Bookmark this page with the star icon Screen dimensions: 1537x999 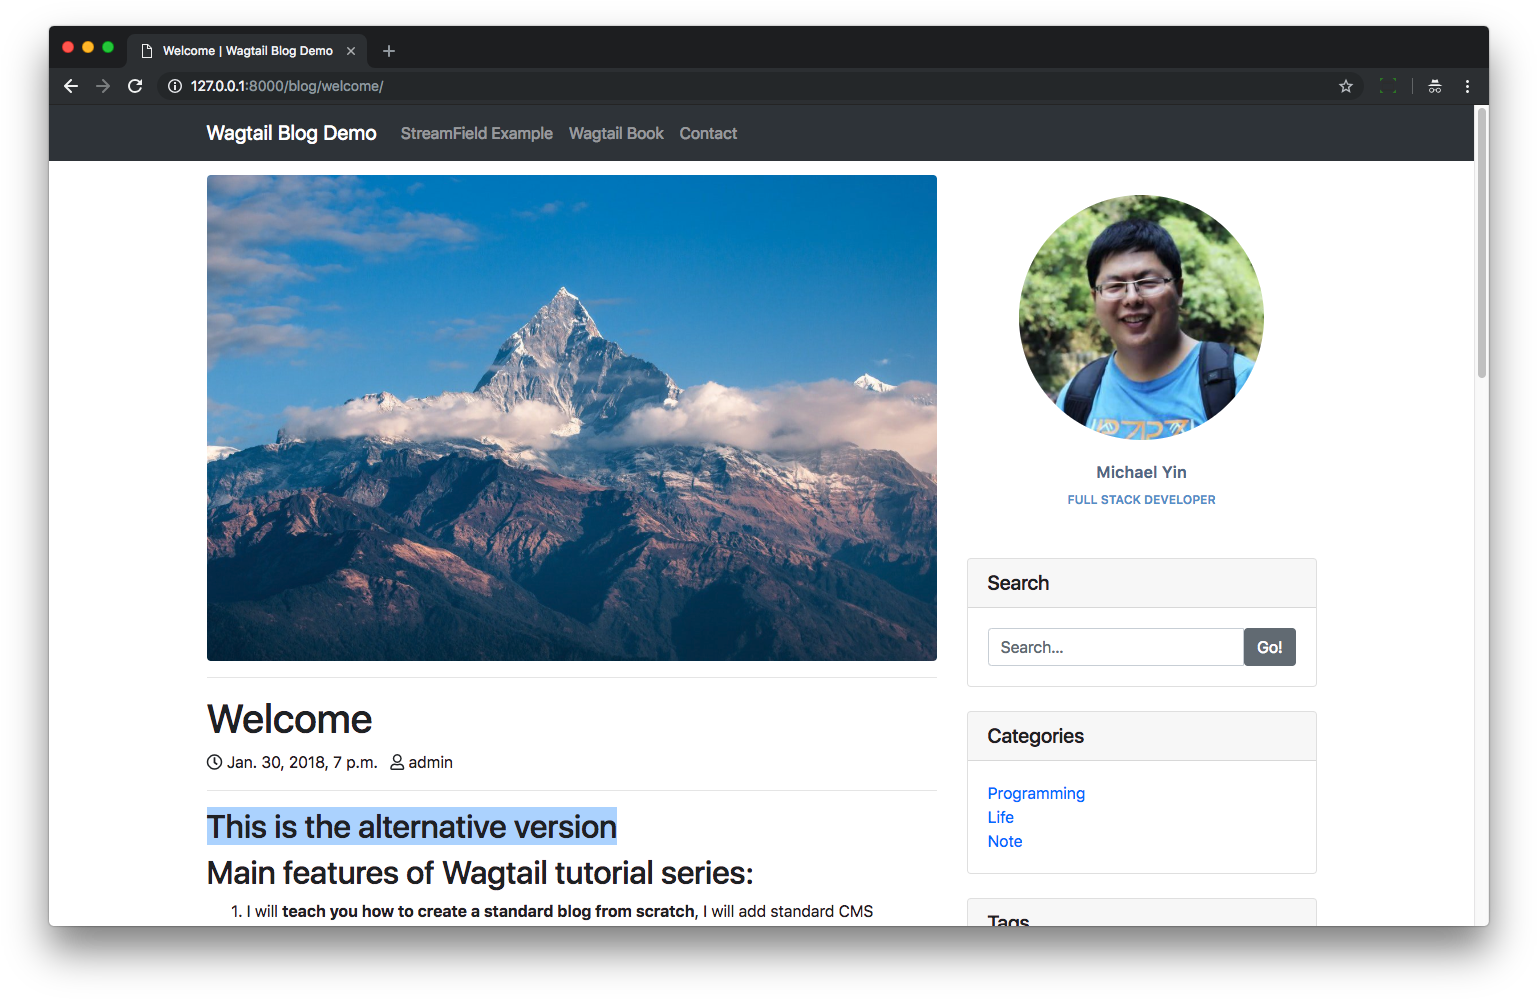click(1346, 86)
